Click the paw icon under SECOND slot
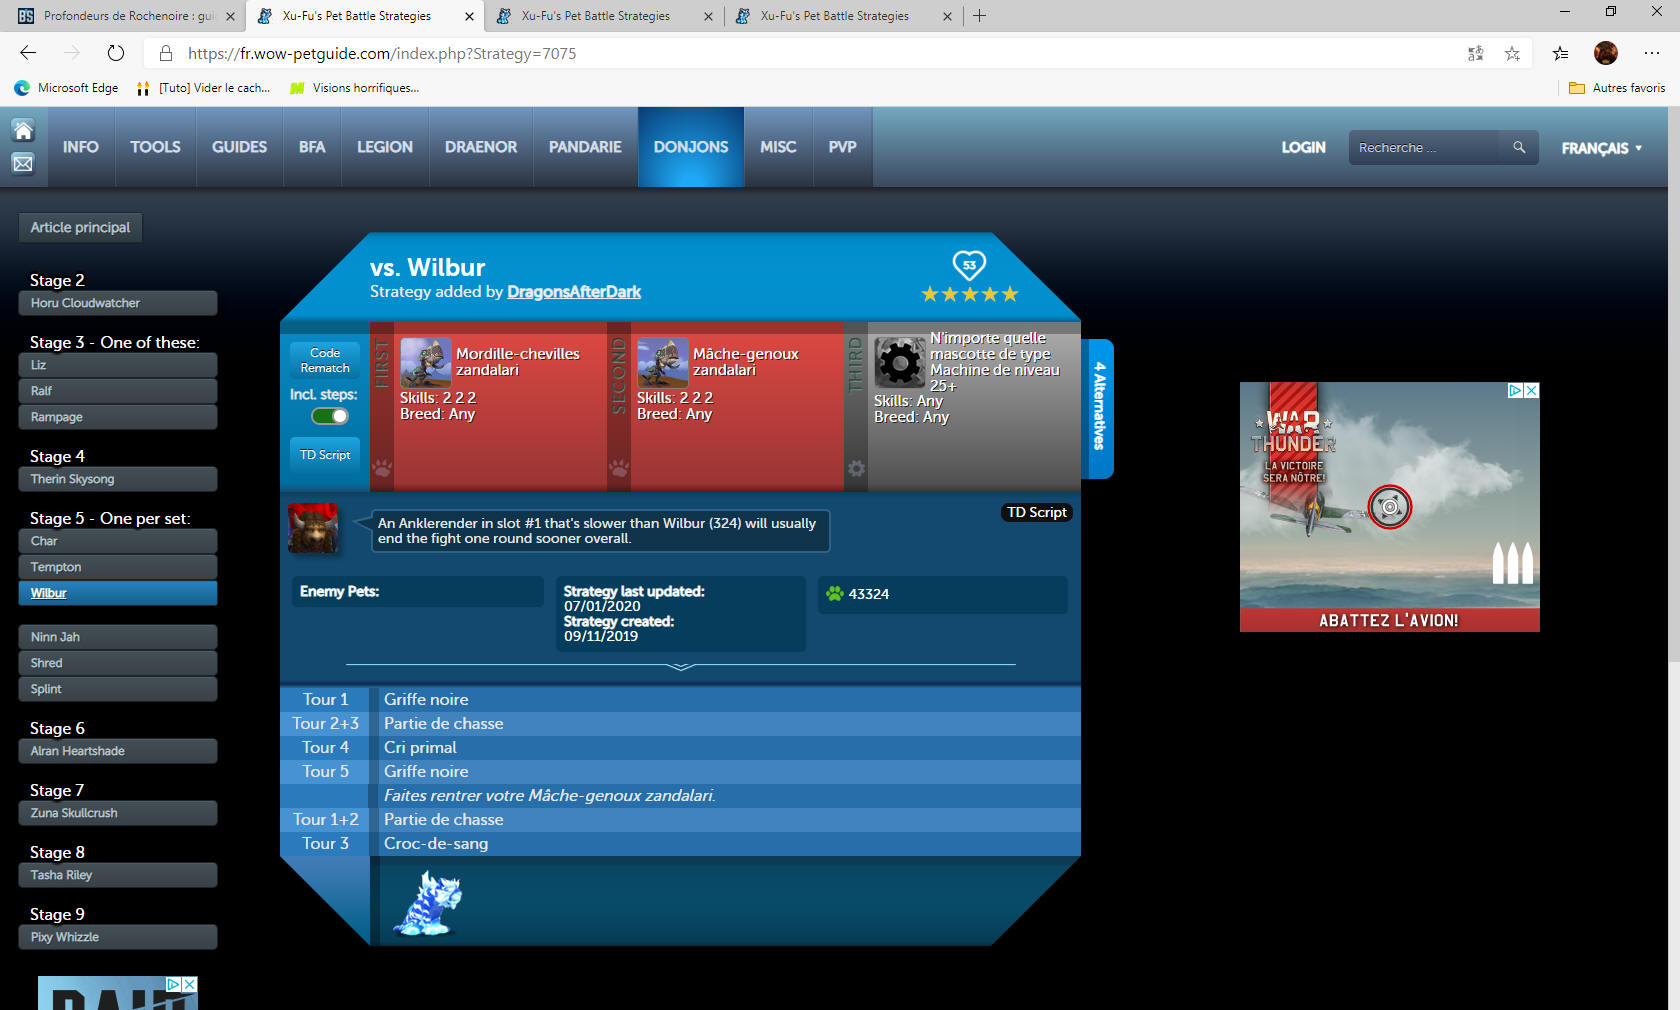This screenshot has width=1680, height=1010. pyautogui.click(x=619, y=468)
